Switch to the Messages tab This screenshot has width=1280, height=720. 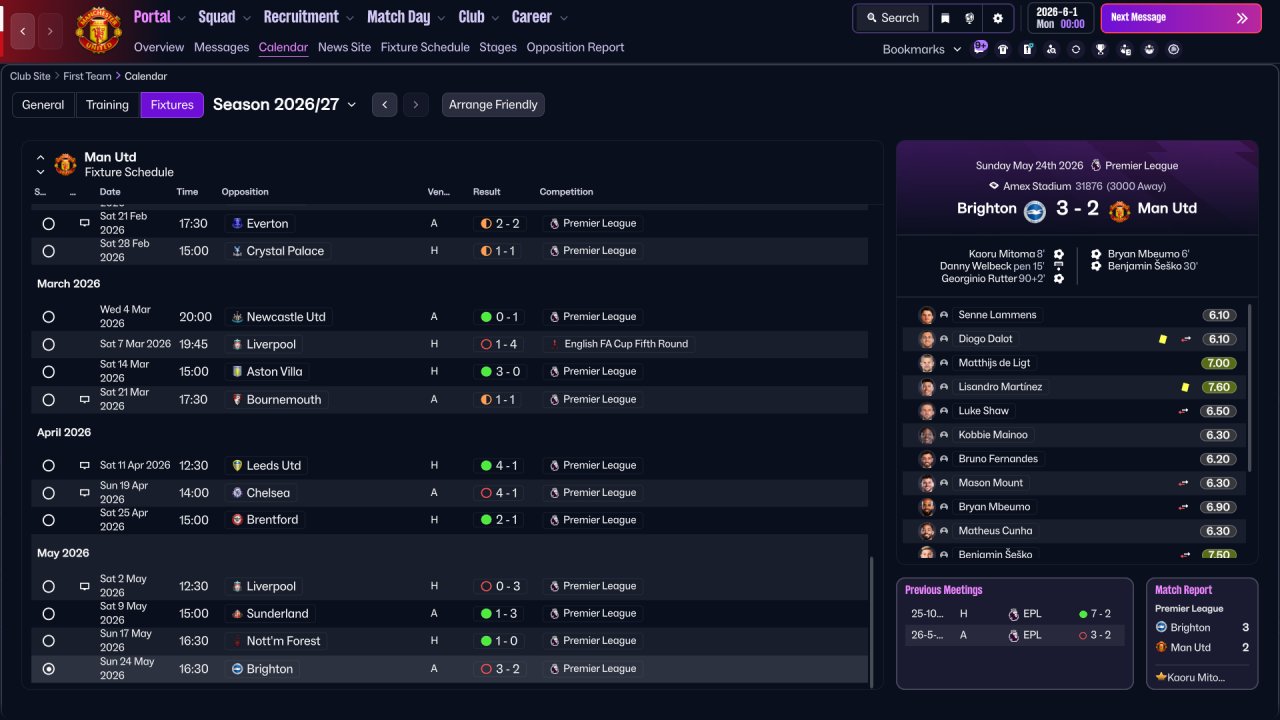(221, 47)
